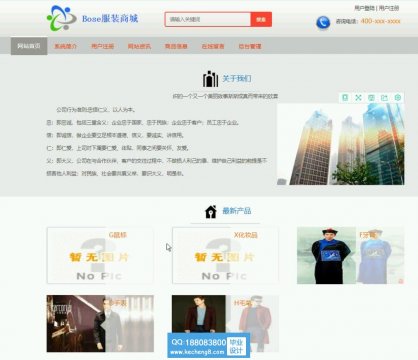Click the first page icon in image toolbar
The image size is (418, 360).
point(345,98)
